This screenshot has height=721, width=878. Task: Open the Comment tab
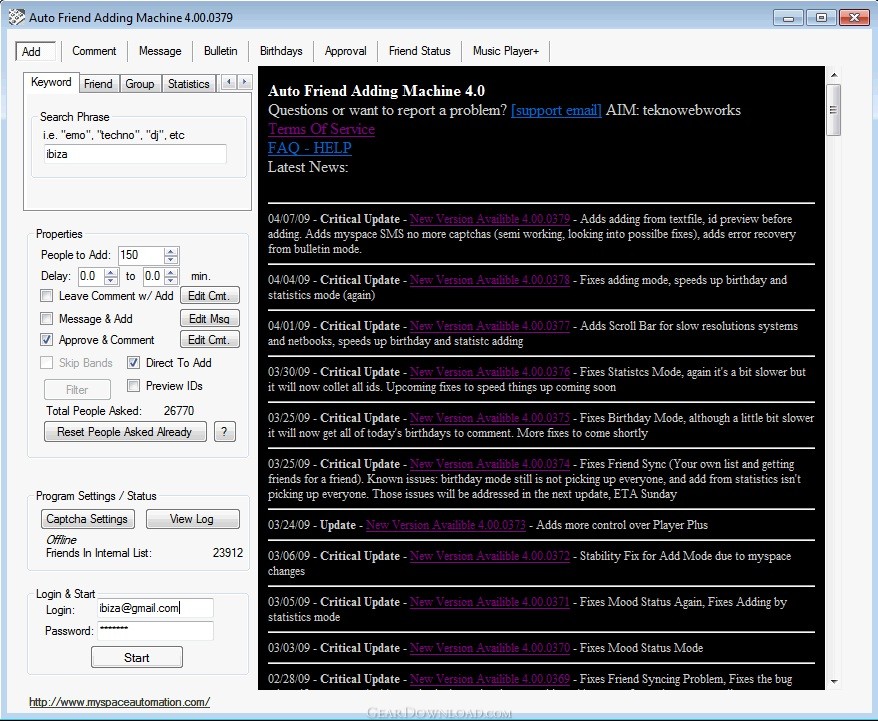[94, 51]
